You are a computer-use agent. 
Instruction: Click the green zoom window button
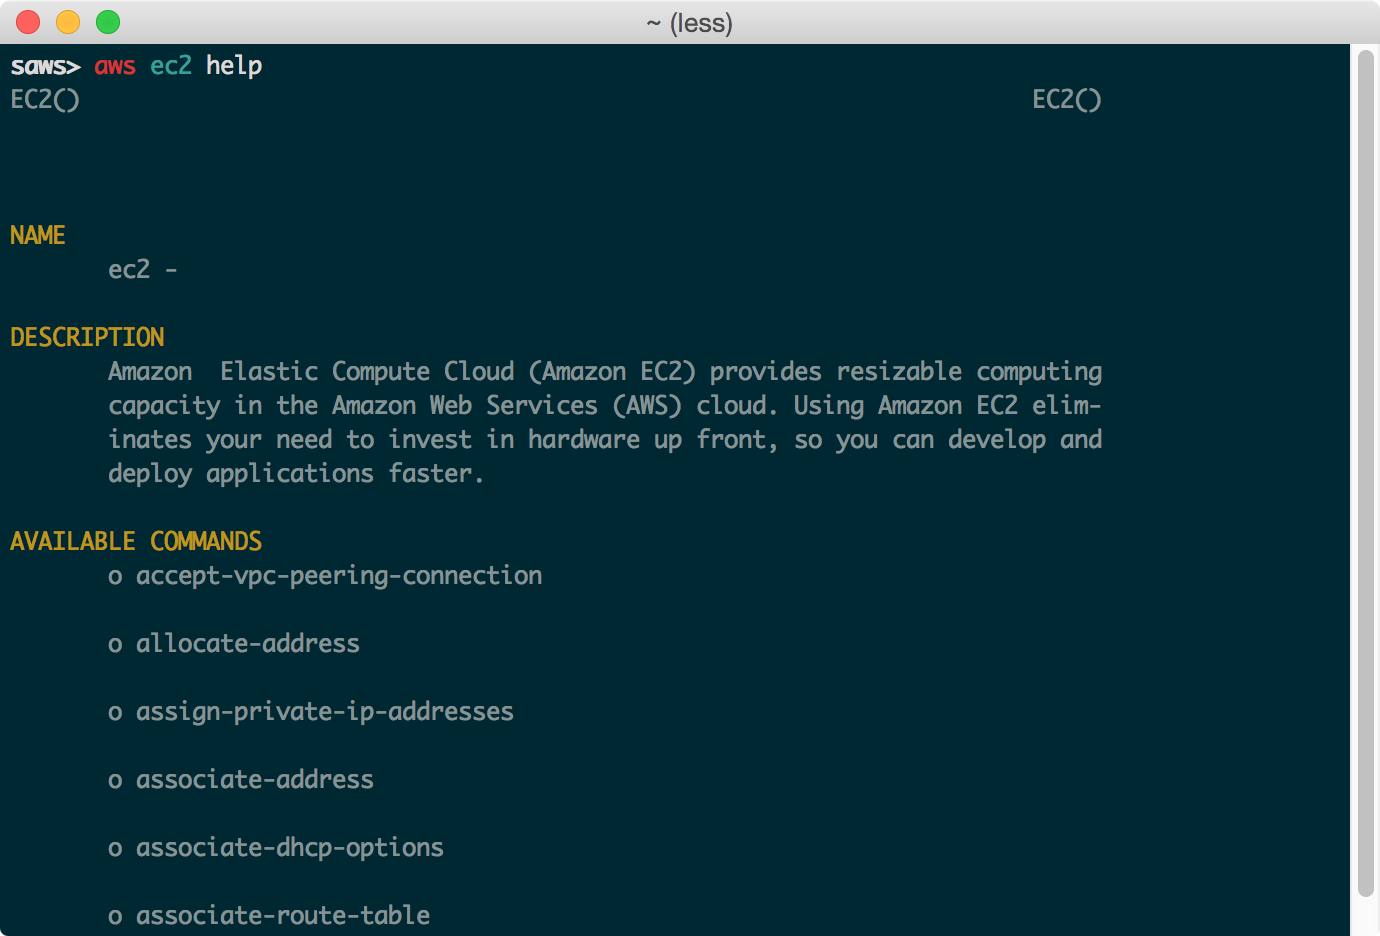pyautogui.click(x=108, y=22)
